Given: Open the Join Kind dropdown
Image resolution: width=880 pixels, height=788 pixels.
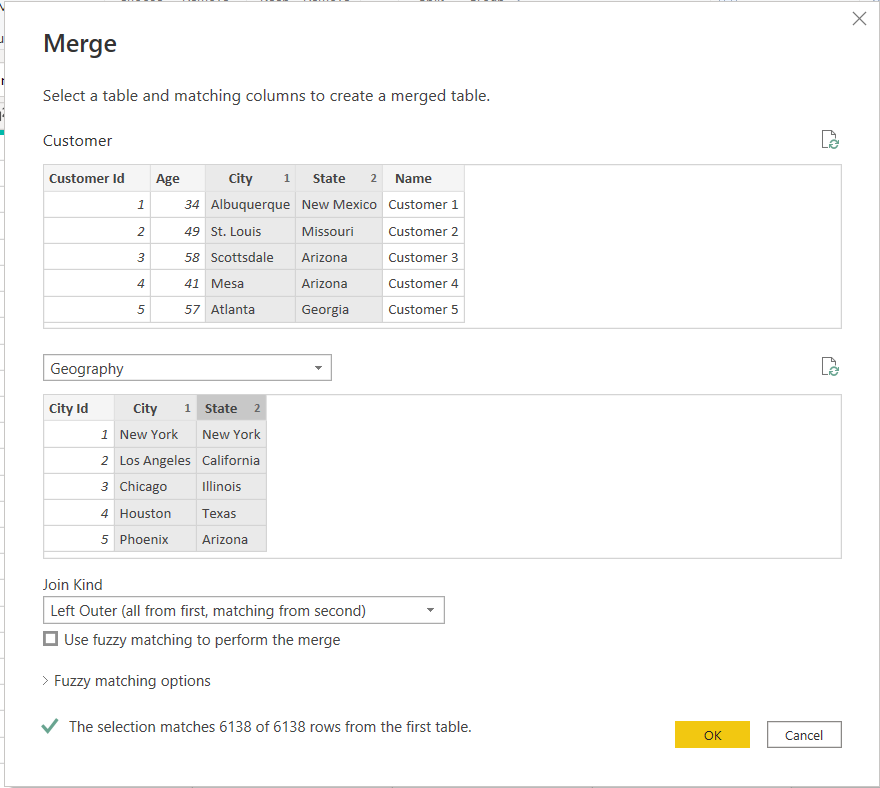Looking at the screenshot, I should click(244, 610).
